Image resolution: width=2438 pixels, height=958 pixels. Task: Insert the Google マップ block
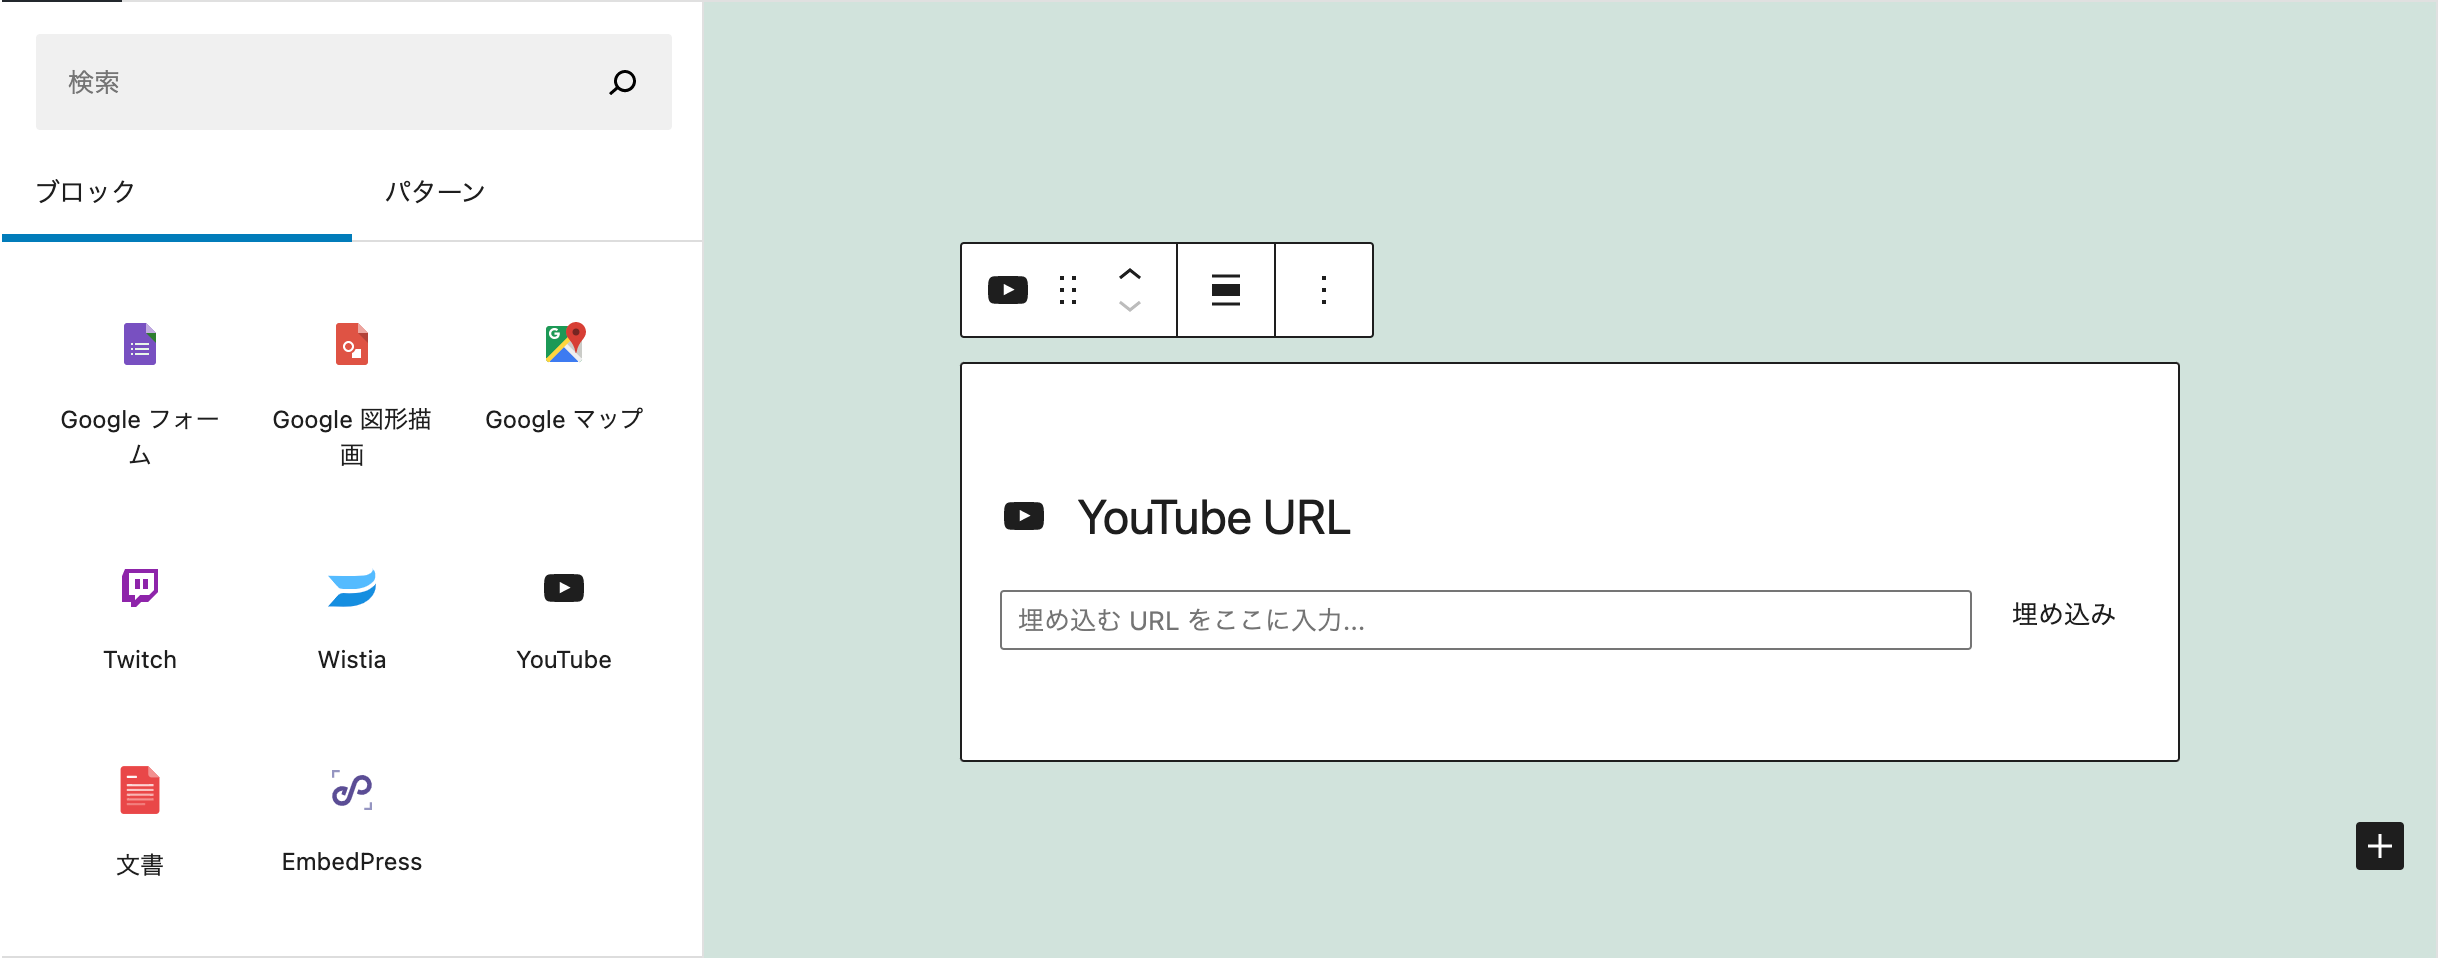[x=564, y=378]
